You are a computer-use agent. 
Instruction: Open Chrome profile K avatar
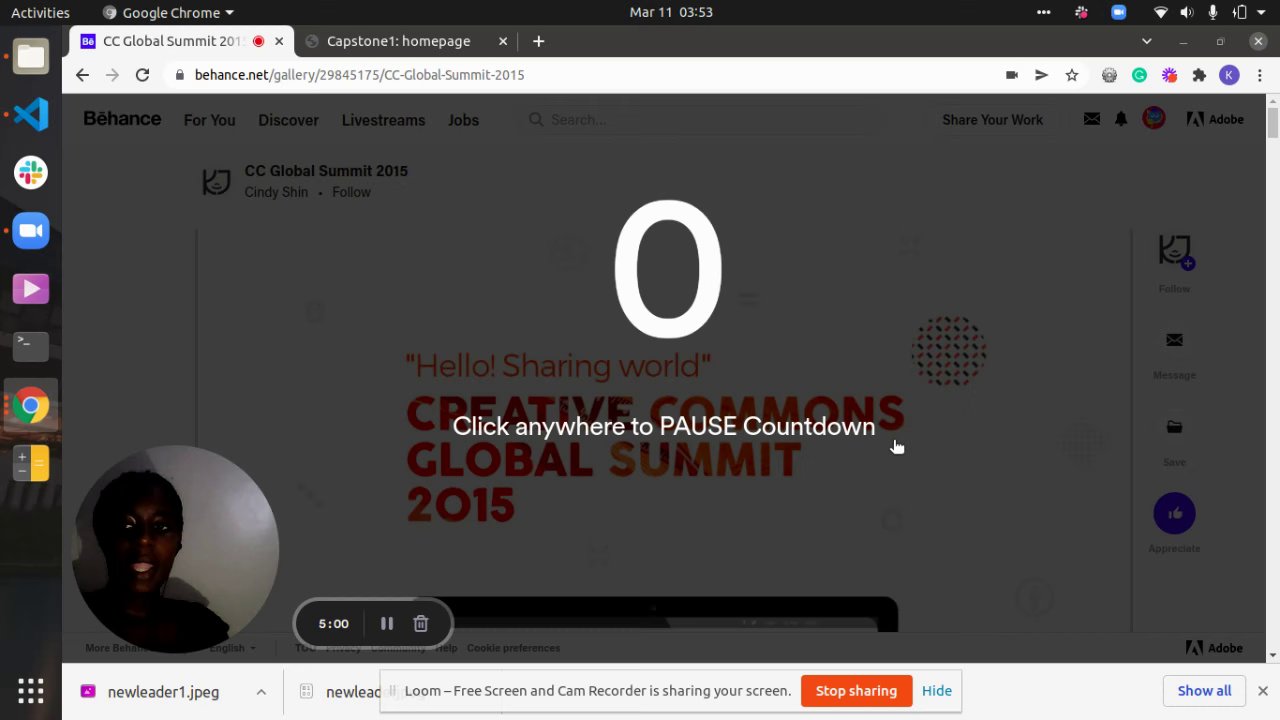(x=1229, y=75)
